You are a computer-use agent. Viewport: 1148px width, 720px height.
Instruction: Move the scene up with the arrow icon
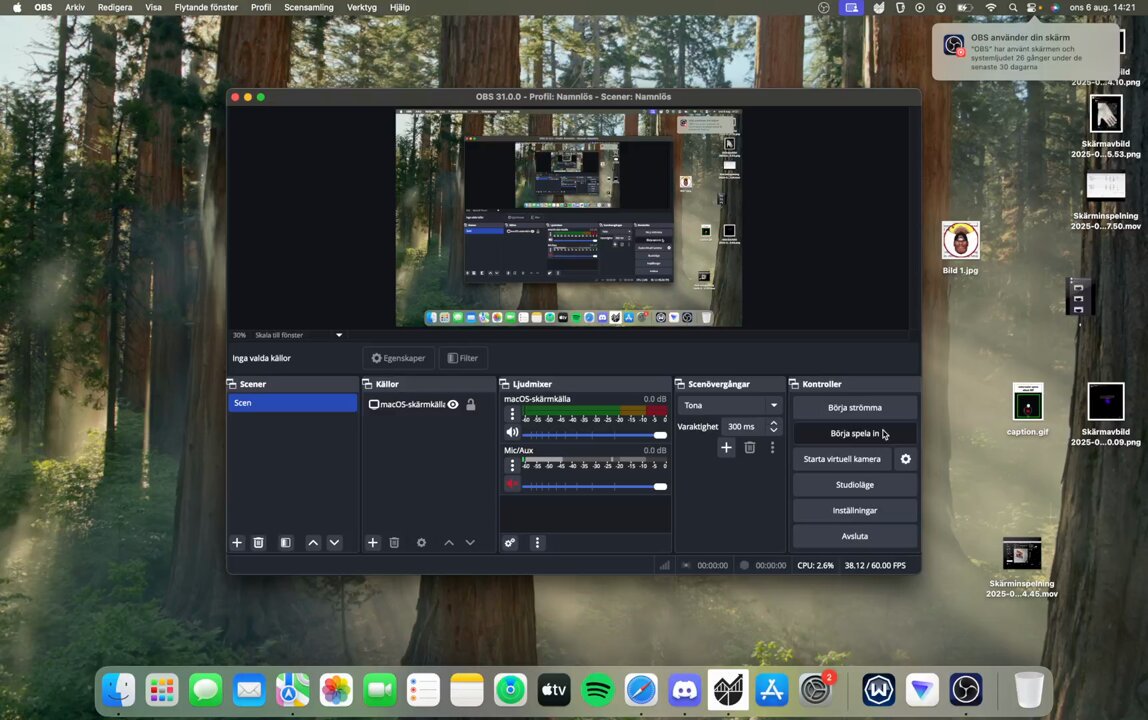point(313,543)
